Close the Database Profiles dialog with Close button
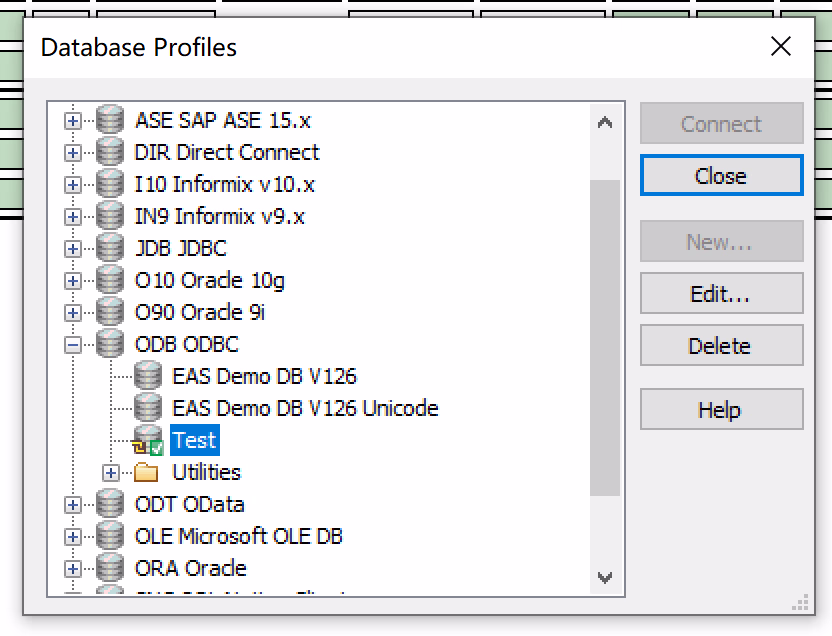This screenshot has width=832, height=636. [x=720, y=176]
